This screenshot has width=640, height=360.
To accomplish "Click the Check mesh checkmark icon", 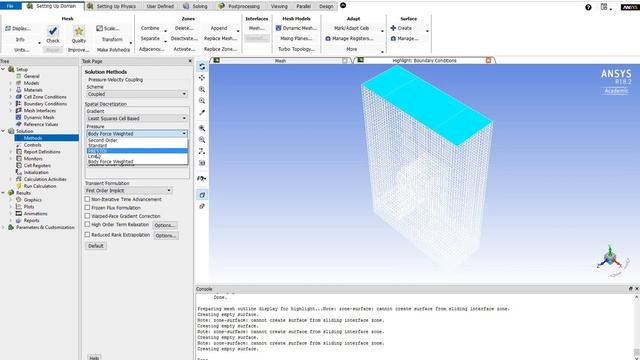I will (x=53, y=31).
